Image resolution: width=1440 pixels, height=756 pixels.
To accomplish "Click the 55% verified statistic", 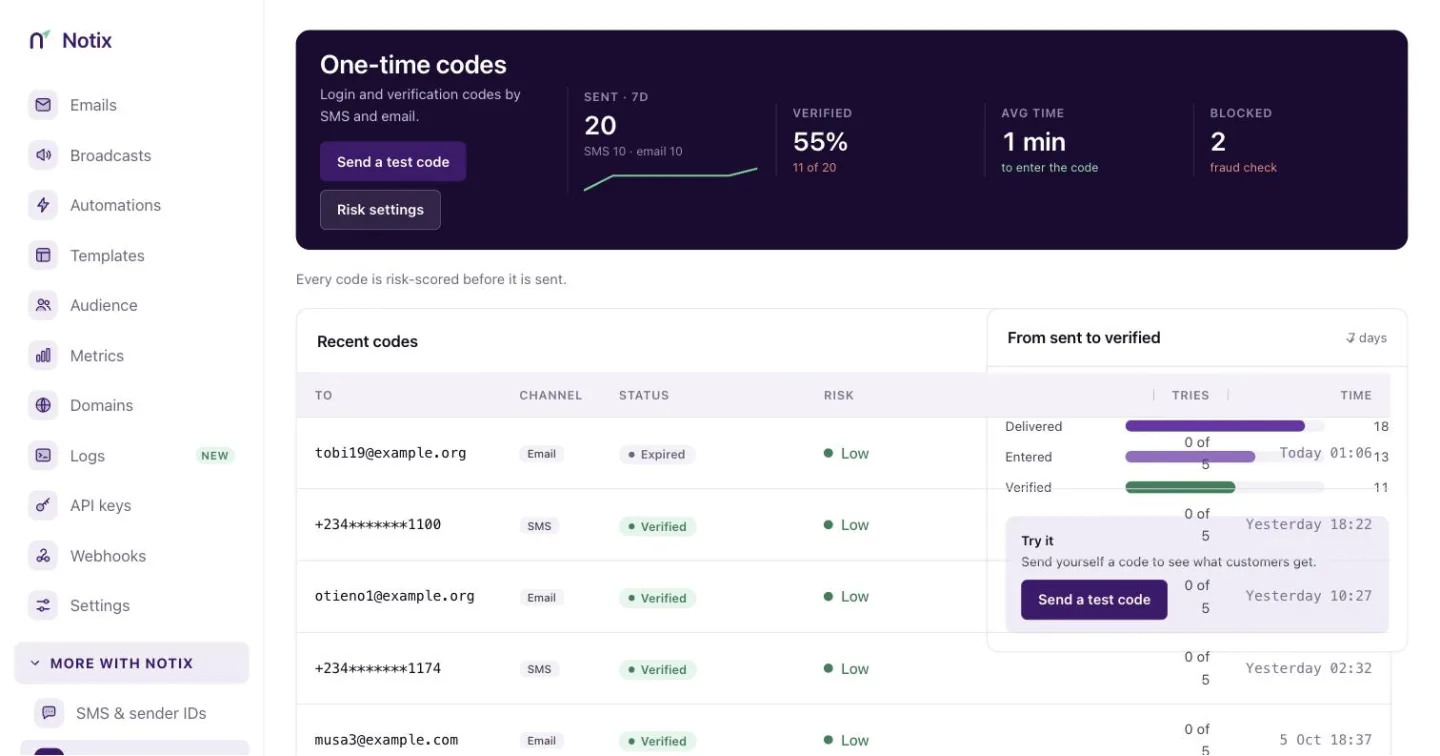I will tap(821, 142).
